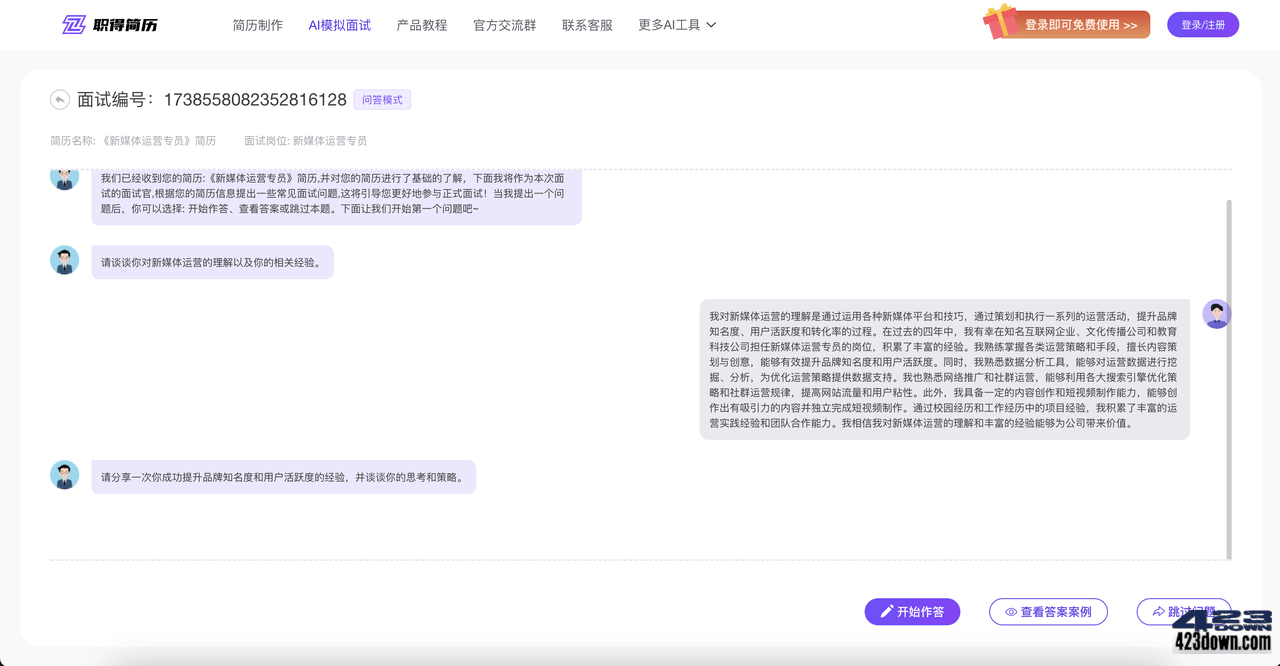Switch to the AI模拟面试 tab
Screen dimensions: 1280x666
pyautogui.click(x=340, y=25)
